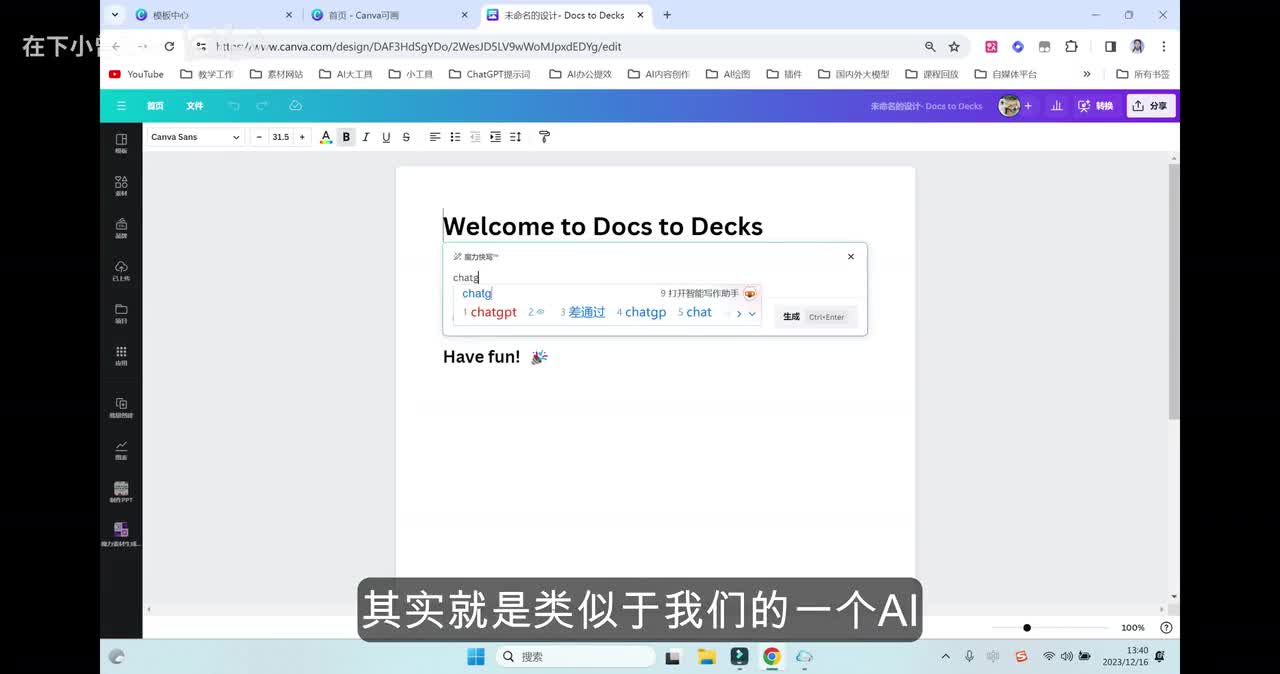Open the Elements panel in the sidebar
1280x674 pixels.
[x=121, y=185]
